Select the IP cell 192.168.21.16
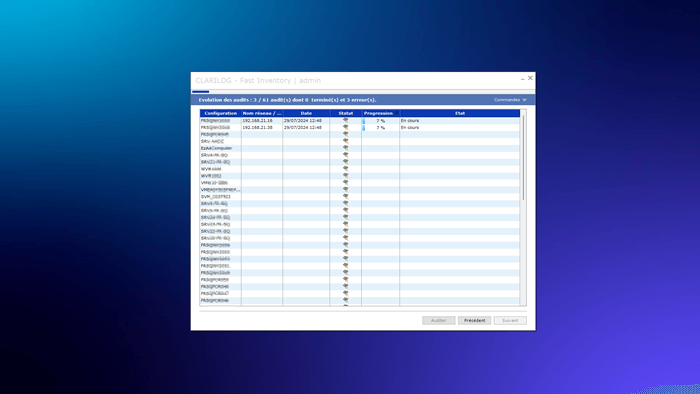This screenshot has height=394, width=700. pos(262,120)
